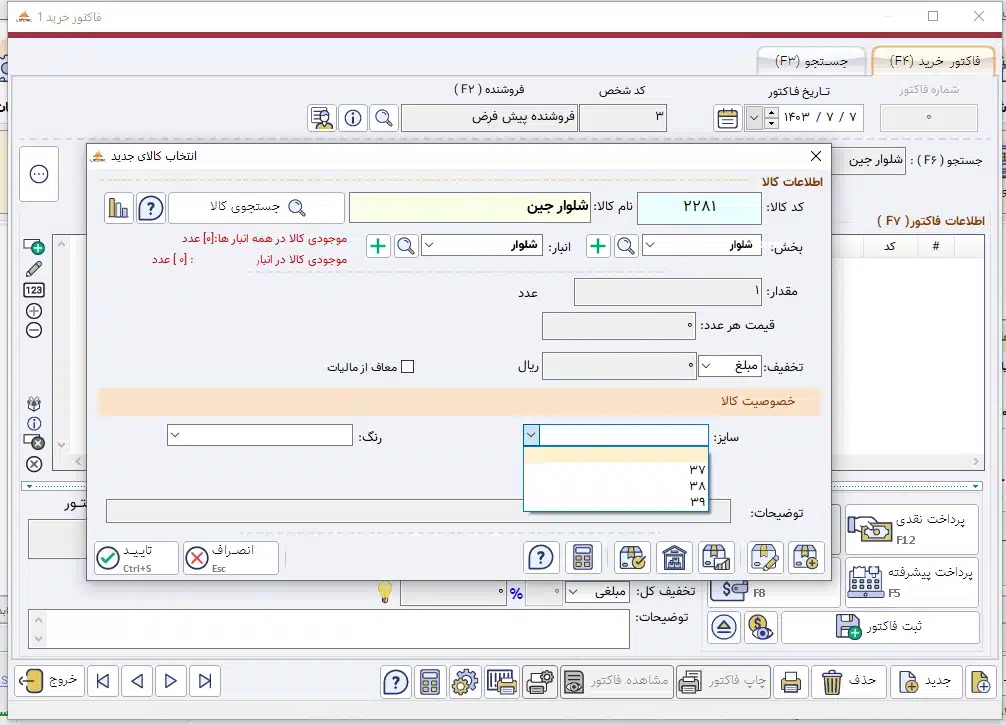Select size ۳۹ from the list
The width and height of the screenshot is (1006, 725).
pos(616,502)
